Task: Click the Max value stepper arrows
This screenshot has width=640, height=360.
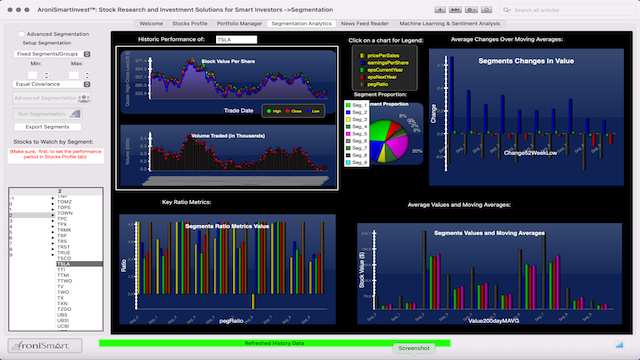Action: [87, 76]
